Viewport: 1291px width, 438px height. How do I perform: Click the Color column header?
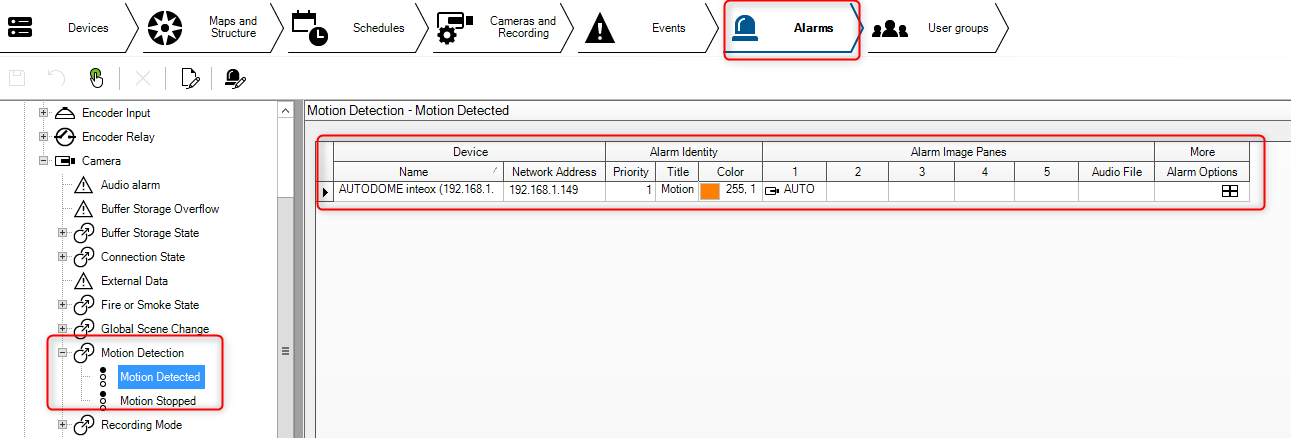point(730,172)
